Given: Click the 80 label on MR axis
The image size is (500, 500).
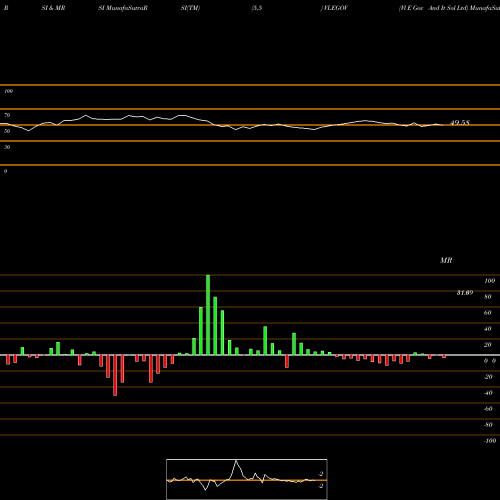Looking at the screenshot, I should [488, 297].
